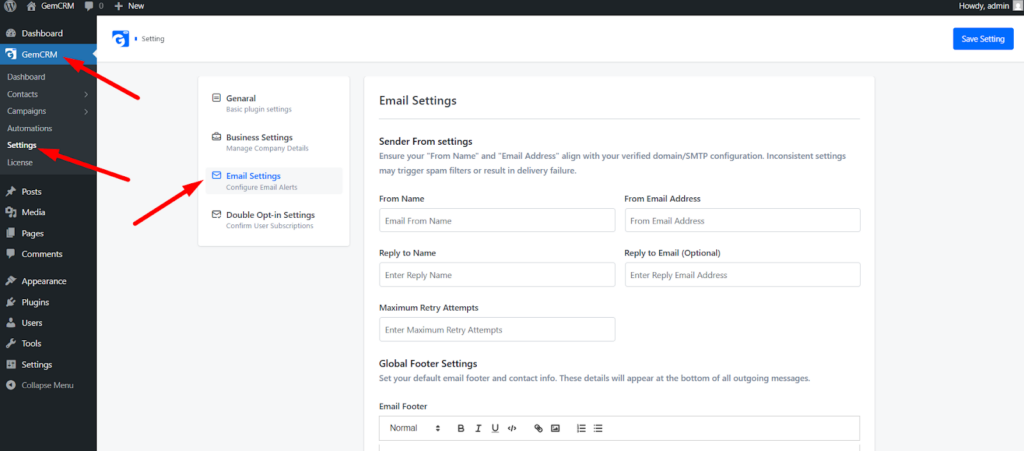Open GemCRM Settings submenu link

[x=22, y=145]
